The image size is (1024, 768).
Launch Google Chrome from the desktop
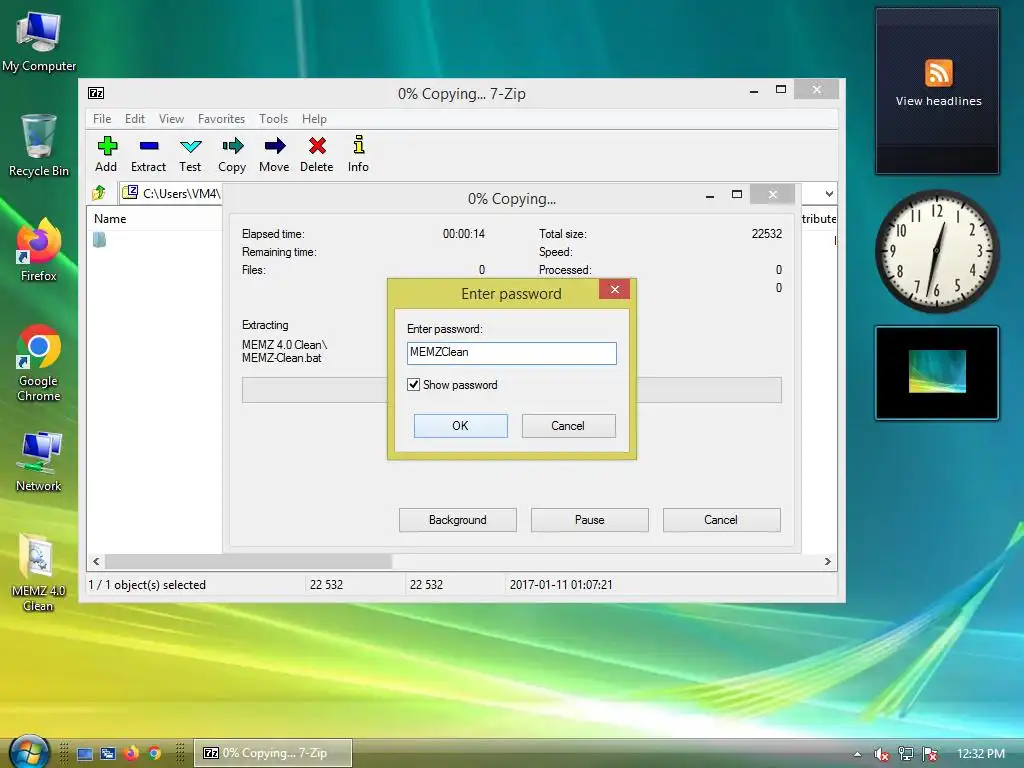coord(39,363)
